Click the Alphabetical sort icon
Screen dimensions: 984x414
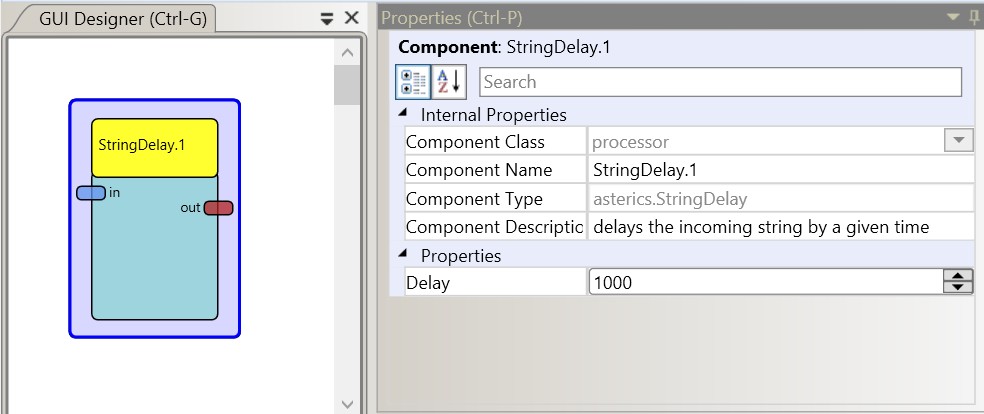pyautogui.click(x=448, y=82)
